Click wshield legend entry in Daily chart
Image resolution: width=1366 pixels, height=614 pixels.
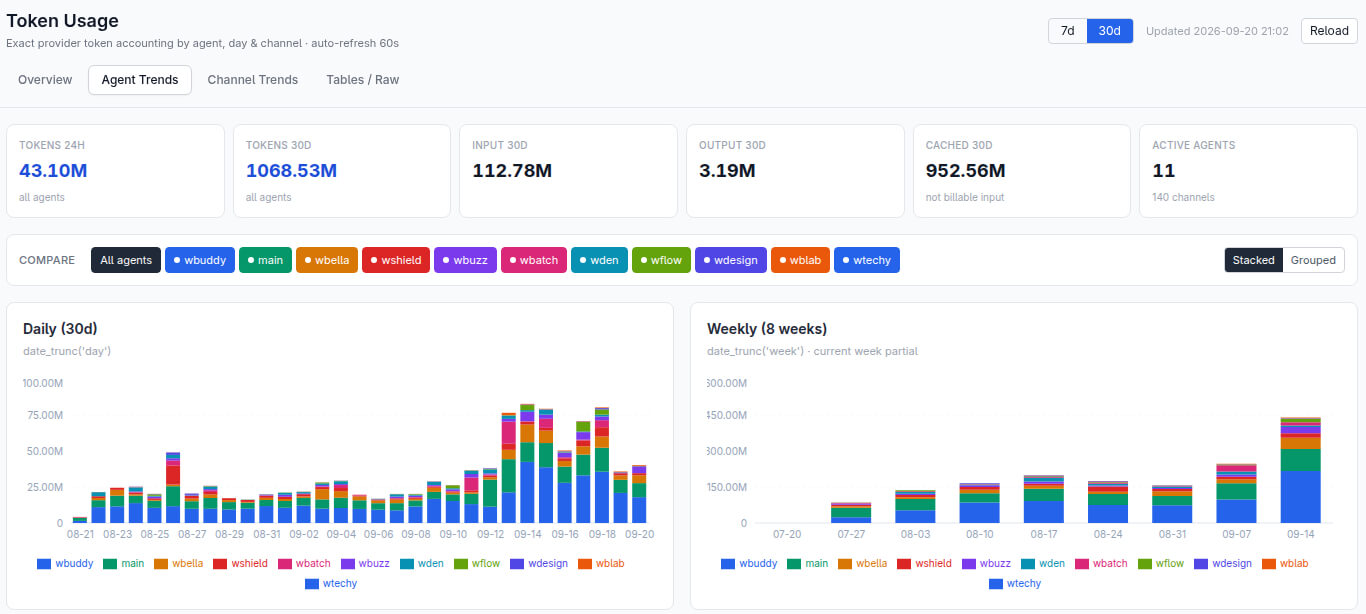pyautogui.click(x=240, y=564)
